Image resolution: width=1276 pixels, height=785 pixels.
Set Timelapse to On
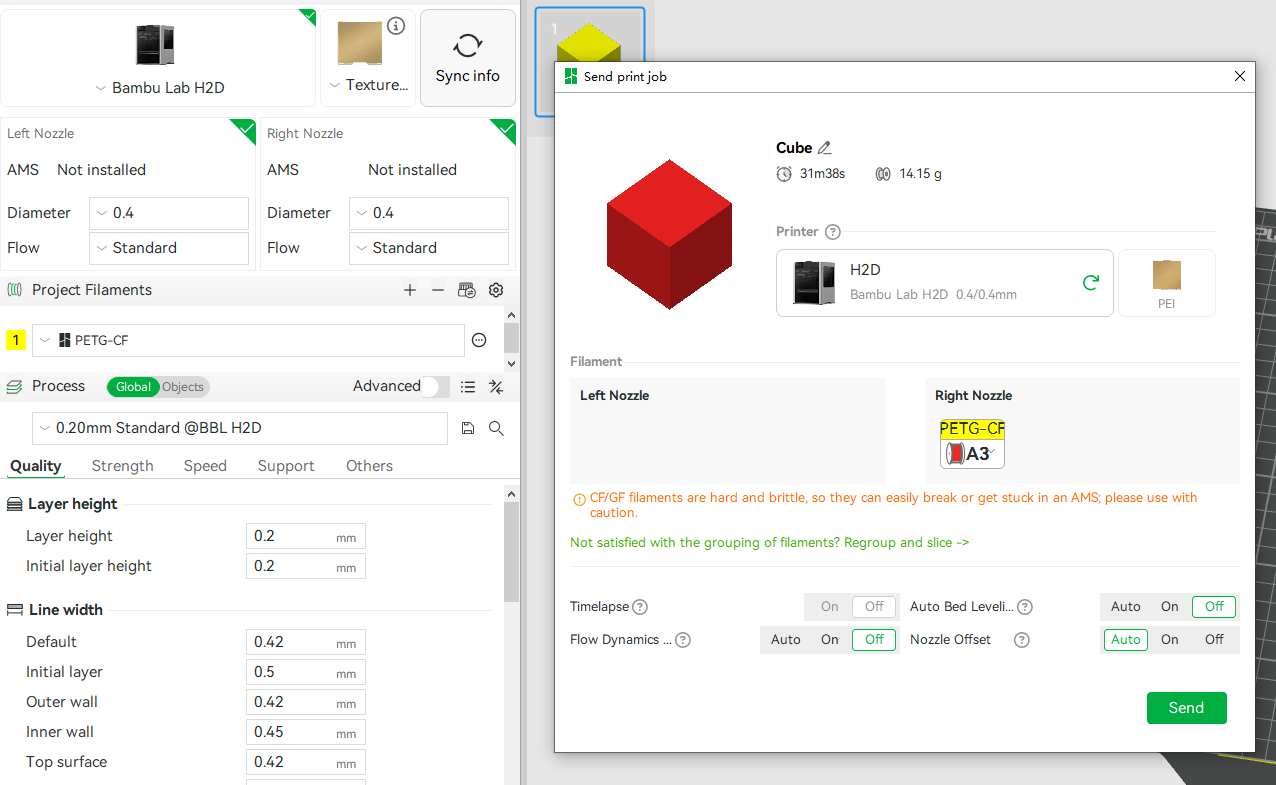[x=830, y=607]
